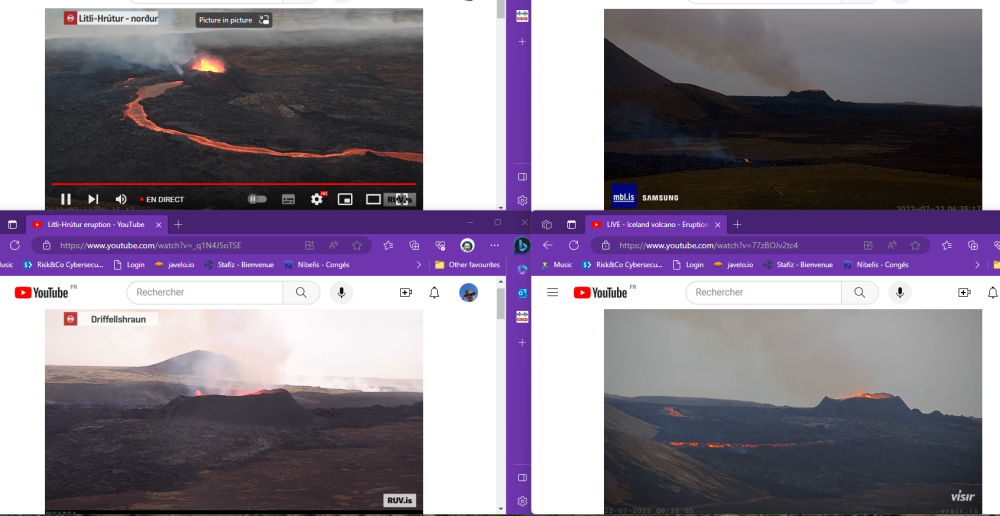
Task: Click the red video progress bar
Action: pos(230,184)
